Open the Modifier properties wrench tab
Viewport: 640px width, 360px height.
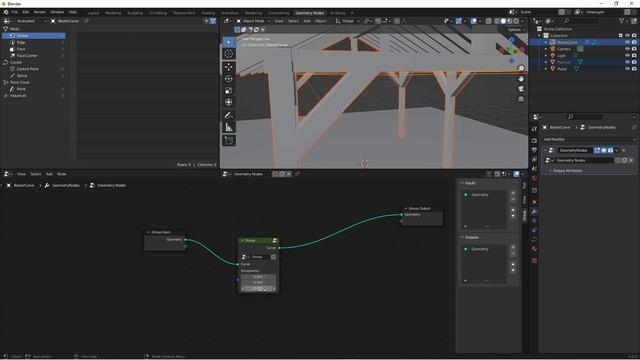[534, 211]
